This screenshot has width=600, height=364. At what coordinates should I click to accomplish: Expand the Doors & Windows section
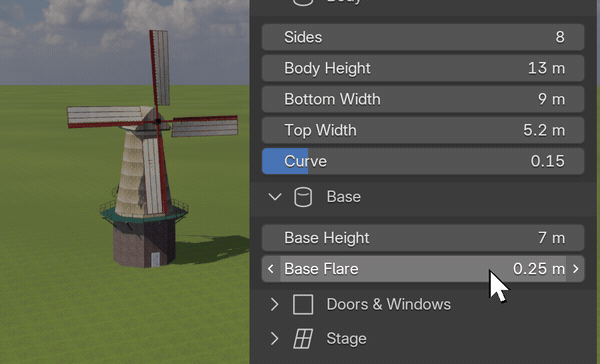[274, 305]
